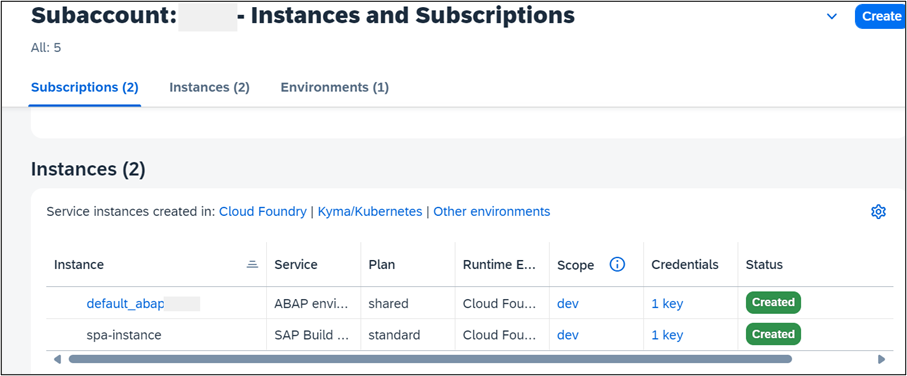Click the Scope info icon

point(617,264)
